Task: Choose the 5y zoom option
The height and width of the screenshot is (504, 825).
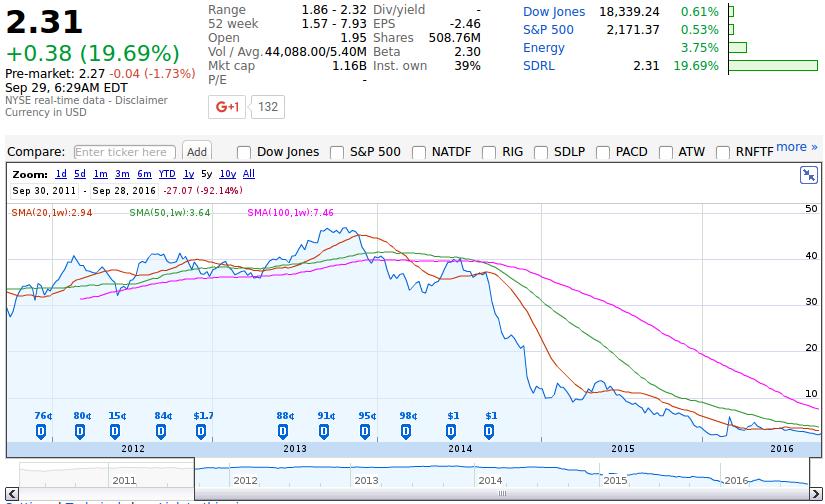Action: tap(207, 174)
